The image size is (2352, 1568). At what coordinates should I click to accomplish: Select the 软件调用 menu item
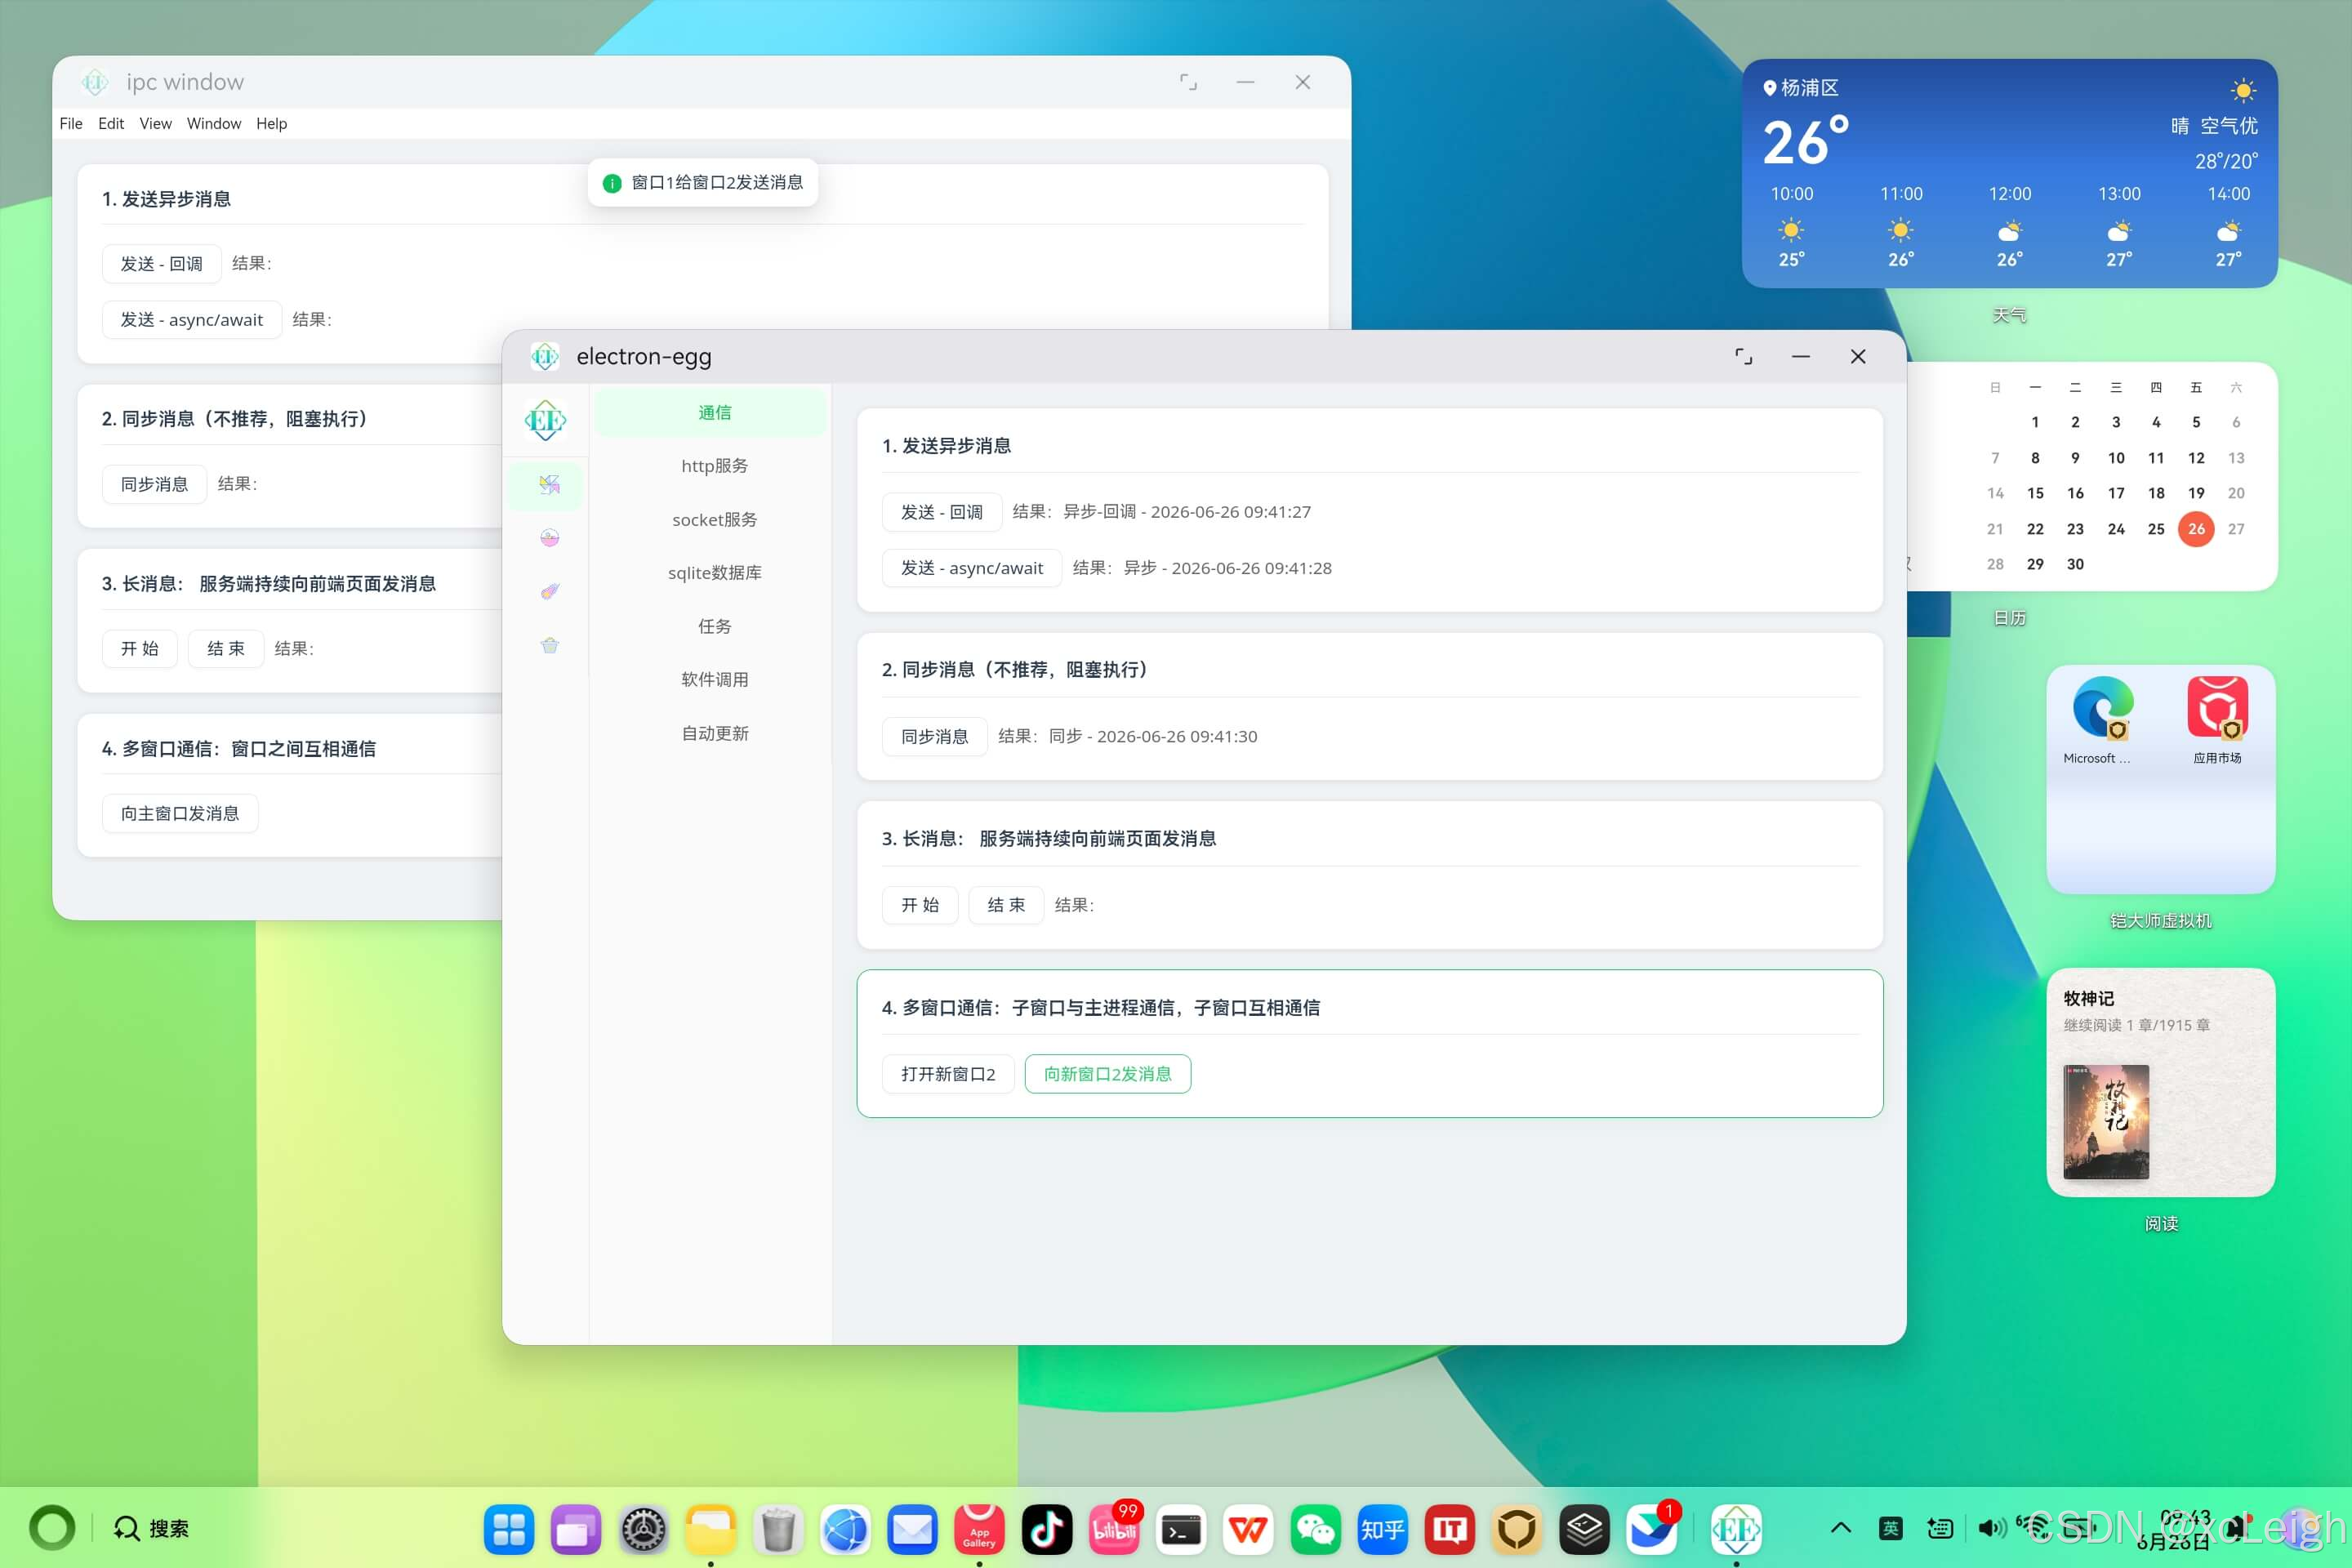coord(714,680)
